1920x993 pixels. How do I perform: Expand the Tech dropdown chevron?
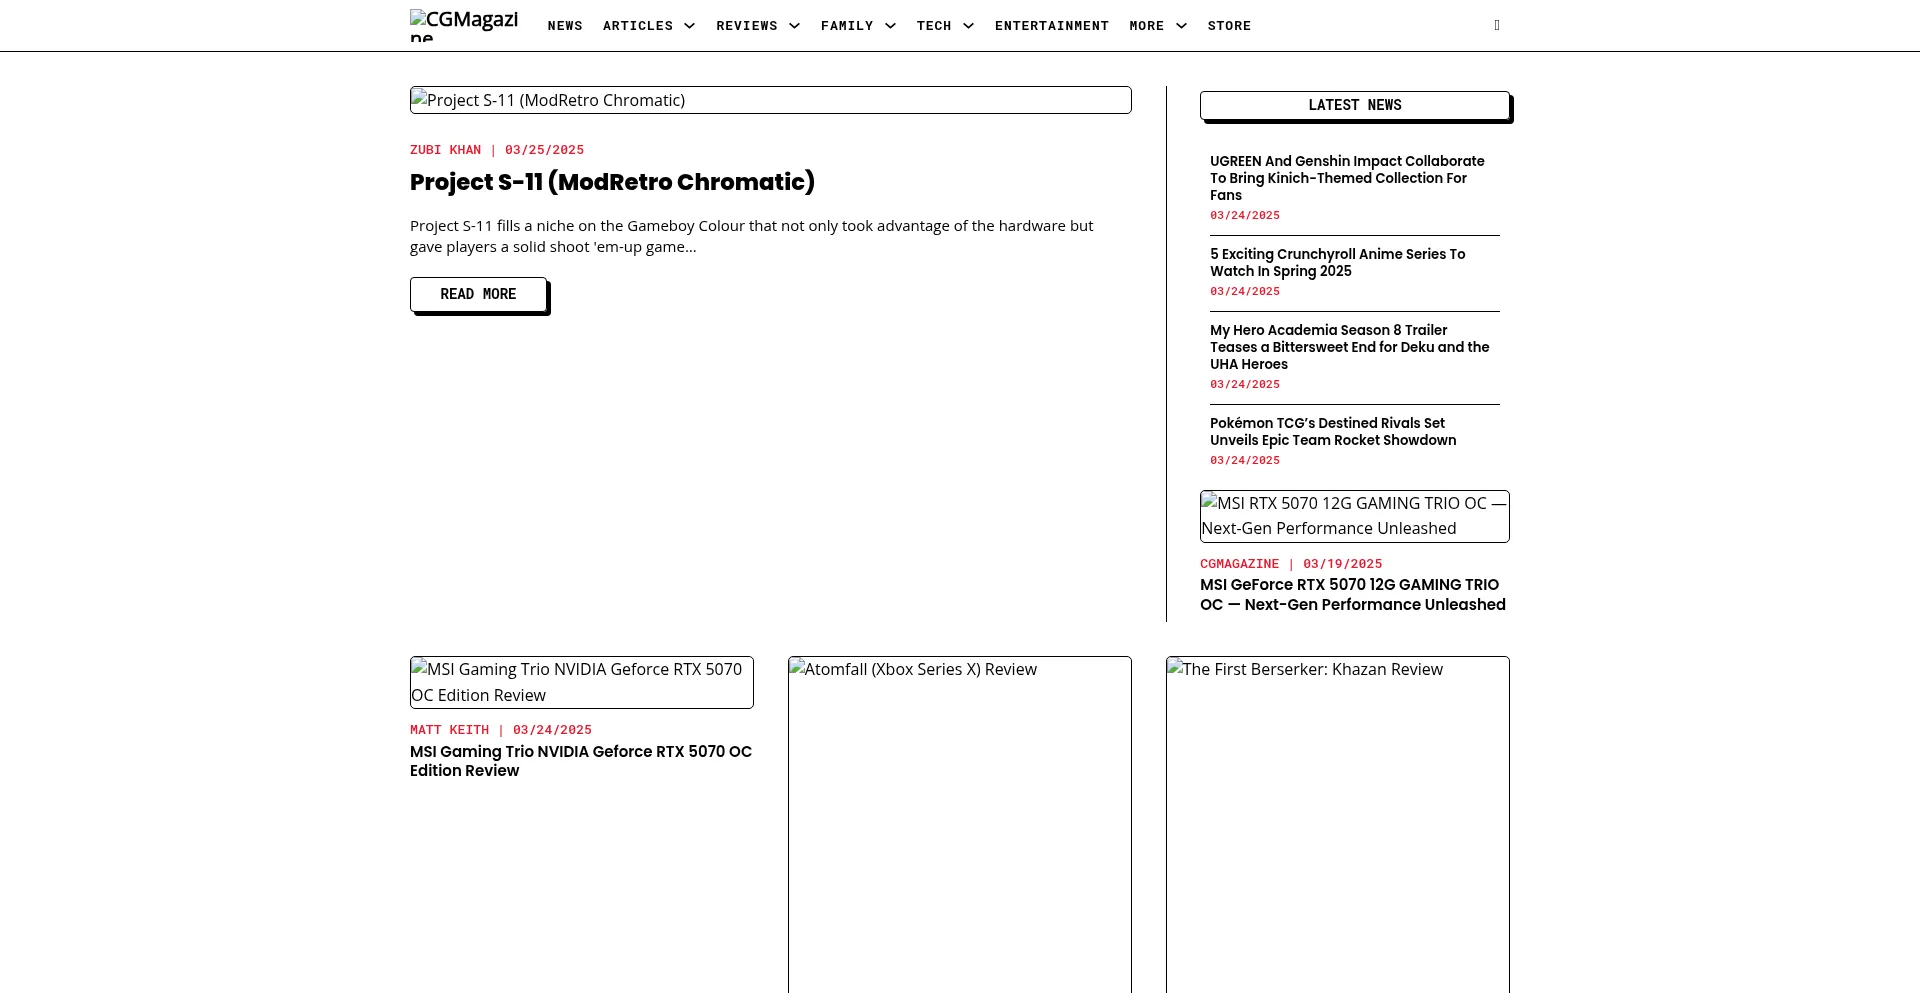pos(968,26)
